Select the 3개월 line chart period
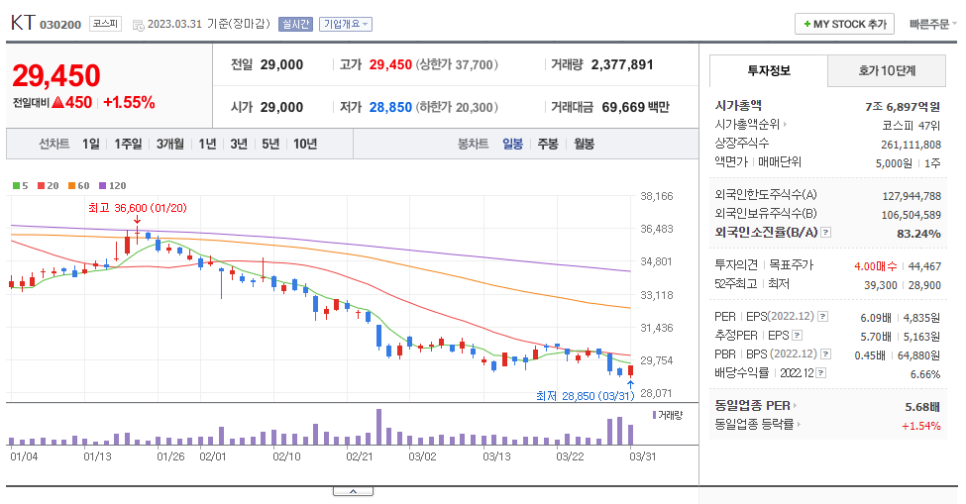The image size is (966, 504). coord(170,144)
